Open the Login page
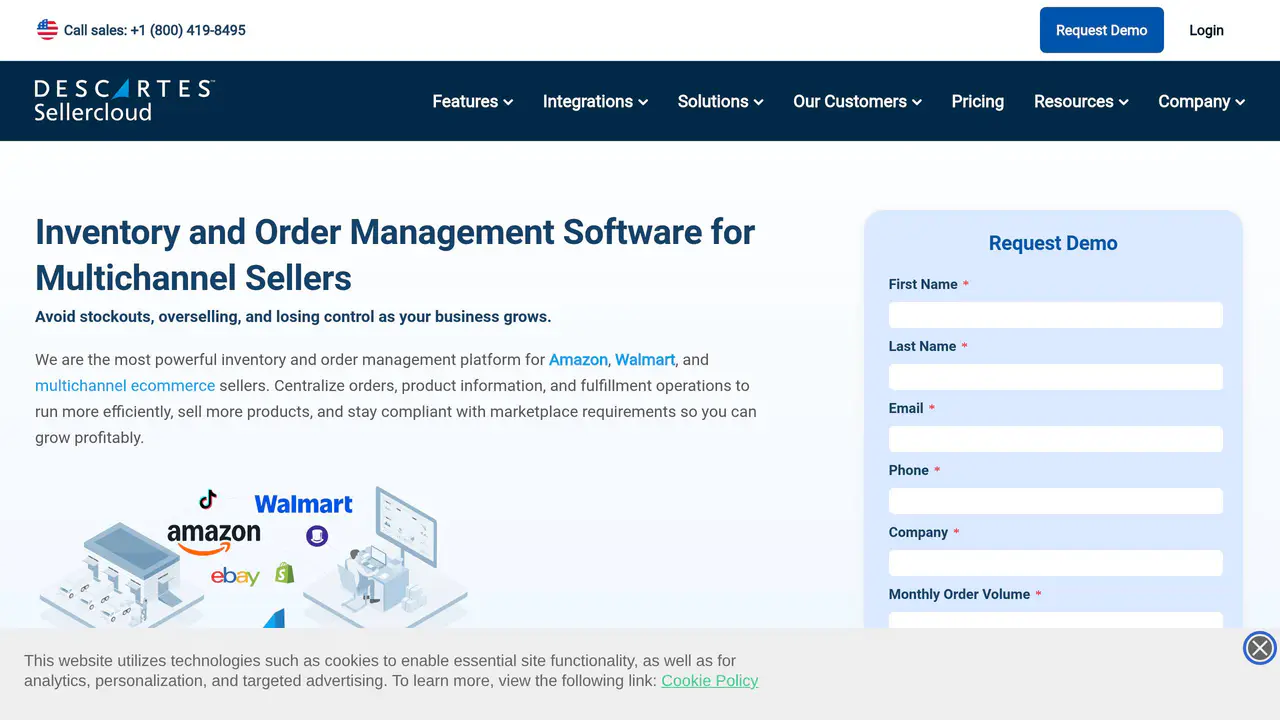Screen dimensions: 1280x720 [1206, 30]
